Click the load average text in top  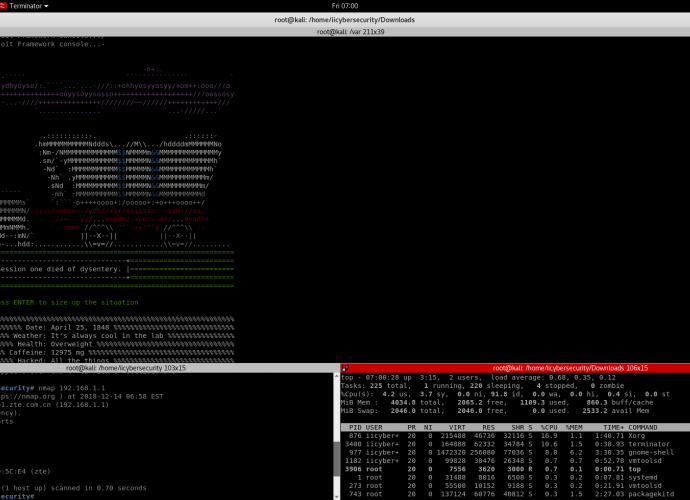[x=553, y=377]
